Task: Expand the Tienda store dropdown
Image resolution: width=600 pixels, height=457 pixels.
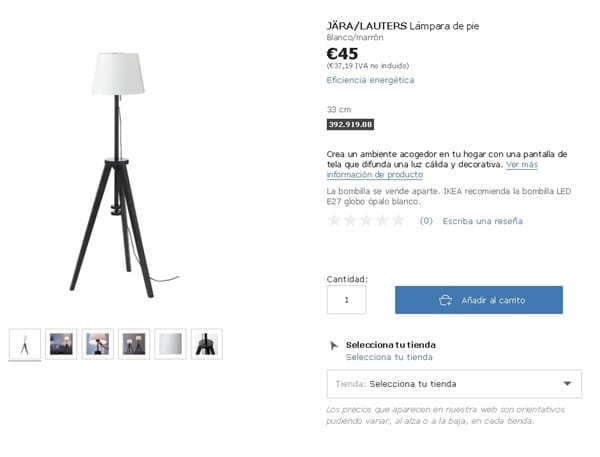Action: 454,384
